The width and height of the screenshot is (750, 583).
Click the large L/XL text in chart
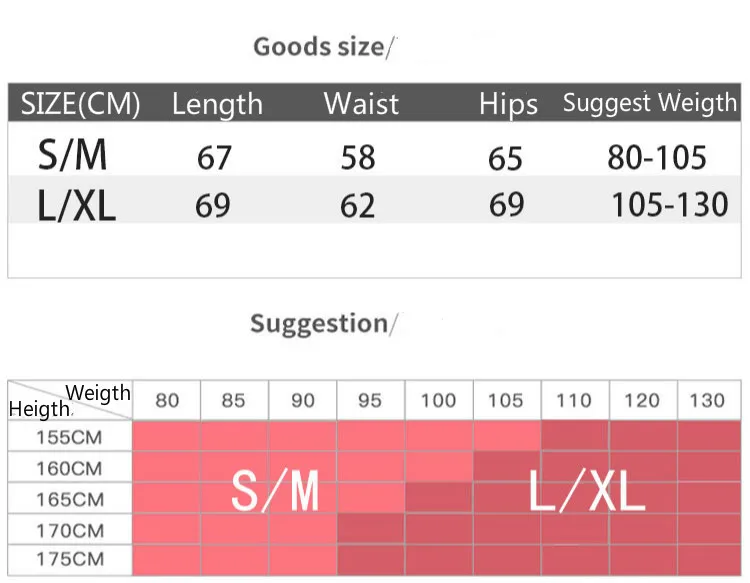click(x=587, y=490)
